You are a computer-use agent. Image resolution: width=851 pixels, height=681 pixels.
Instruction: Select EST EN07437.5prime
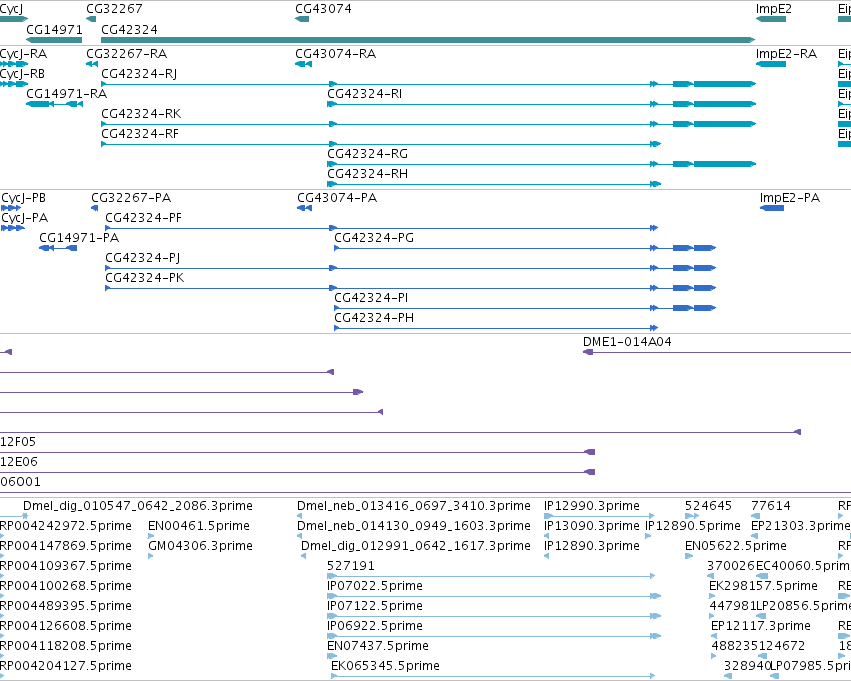tap(378, 647)
